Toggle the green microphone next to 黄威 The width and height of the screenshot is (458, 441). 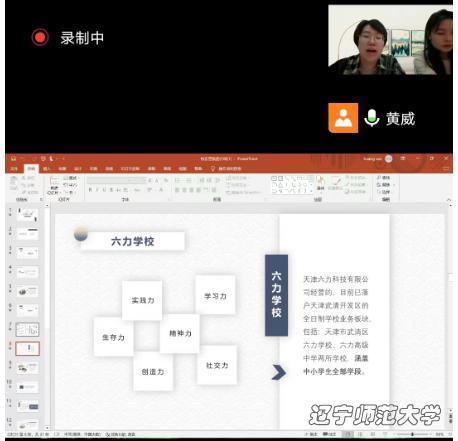pos(372,118)
